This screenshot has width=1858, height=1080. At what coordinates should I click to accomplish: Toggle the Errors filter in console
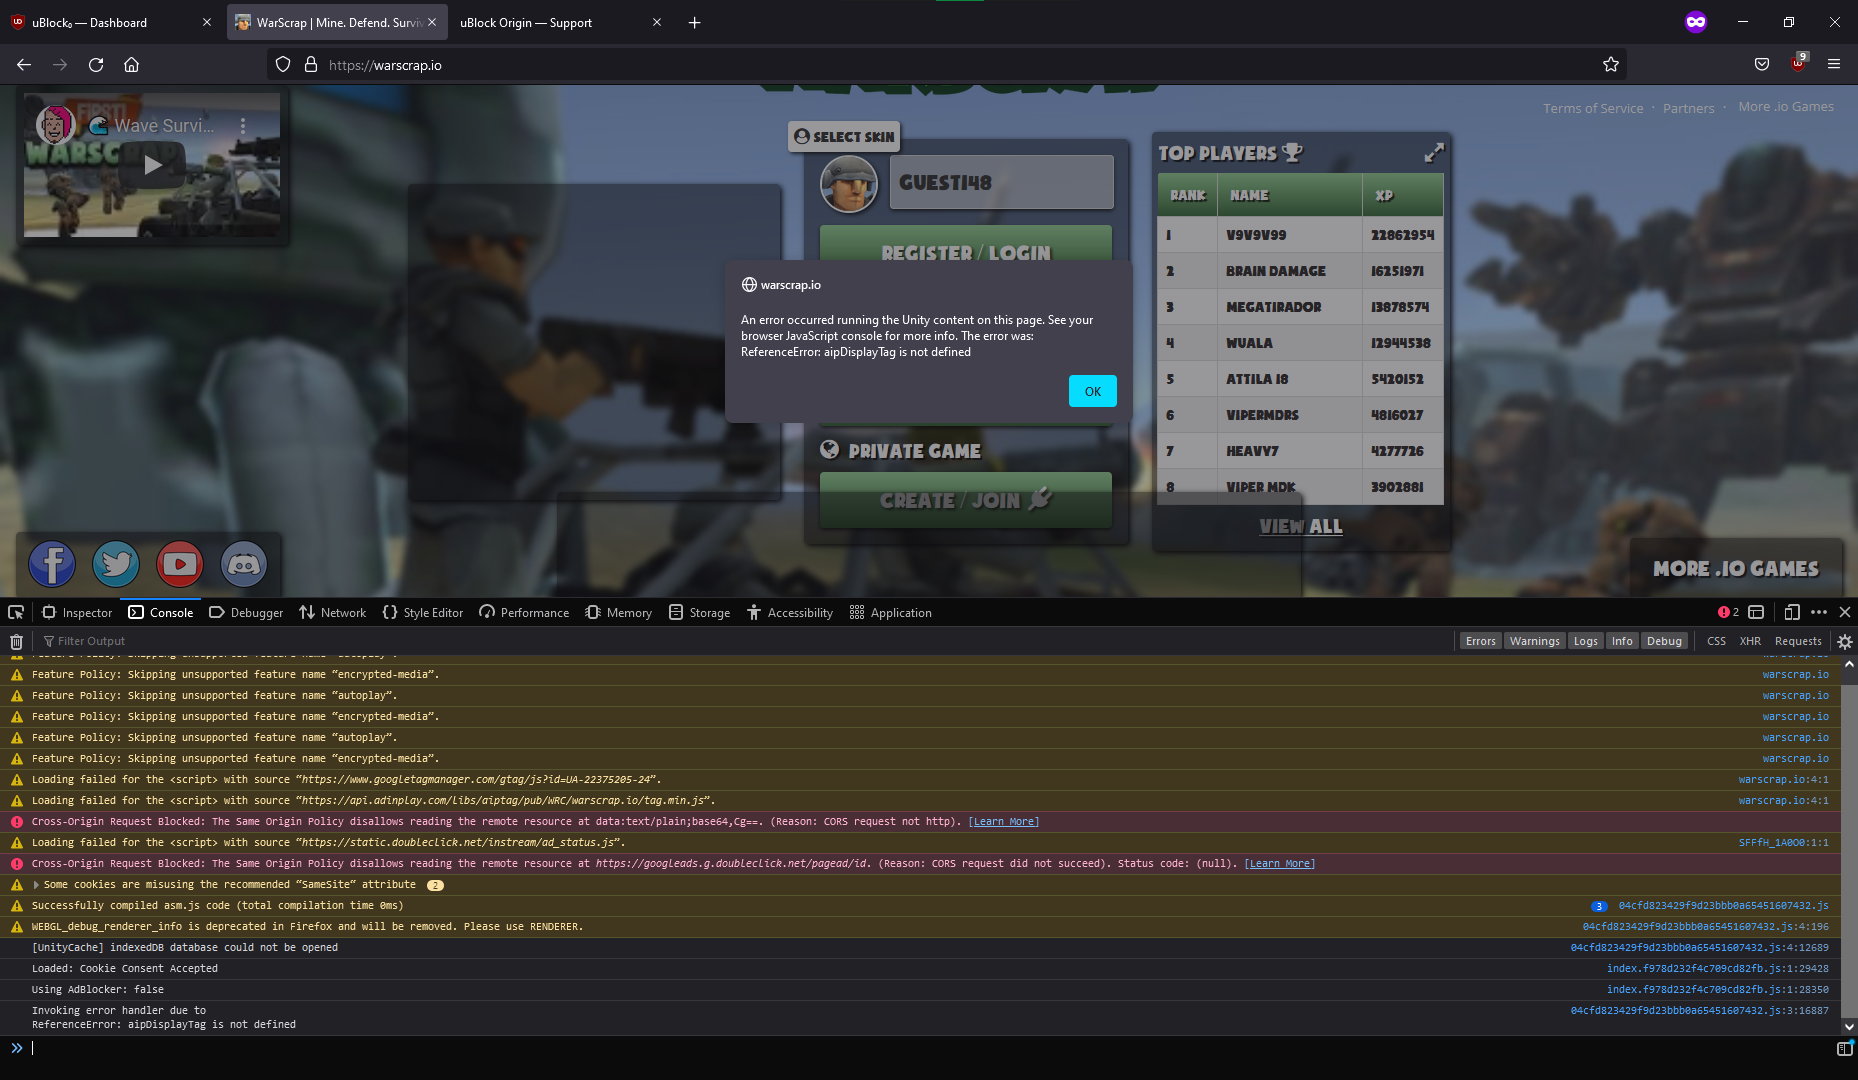pyautogui.click(x=1480, y=641)
